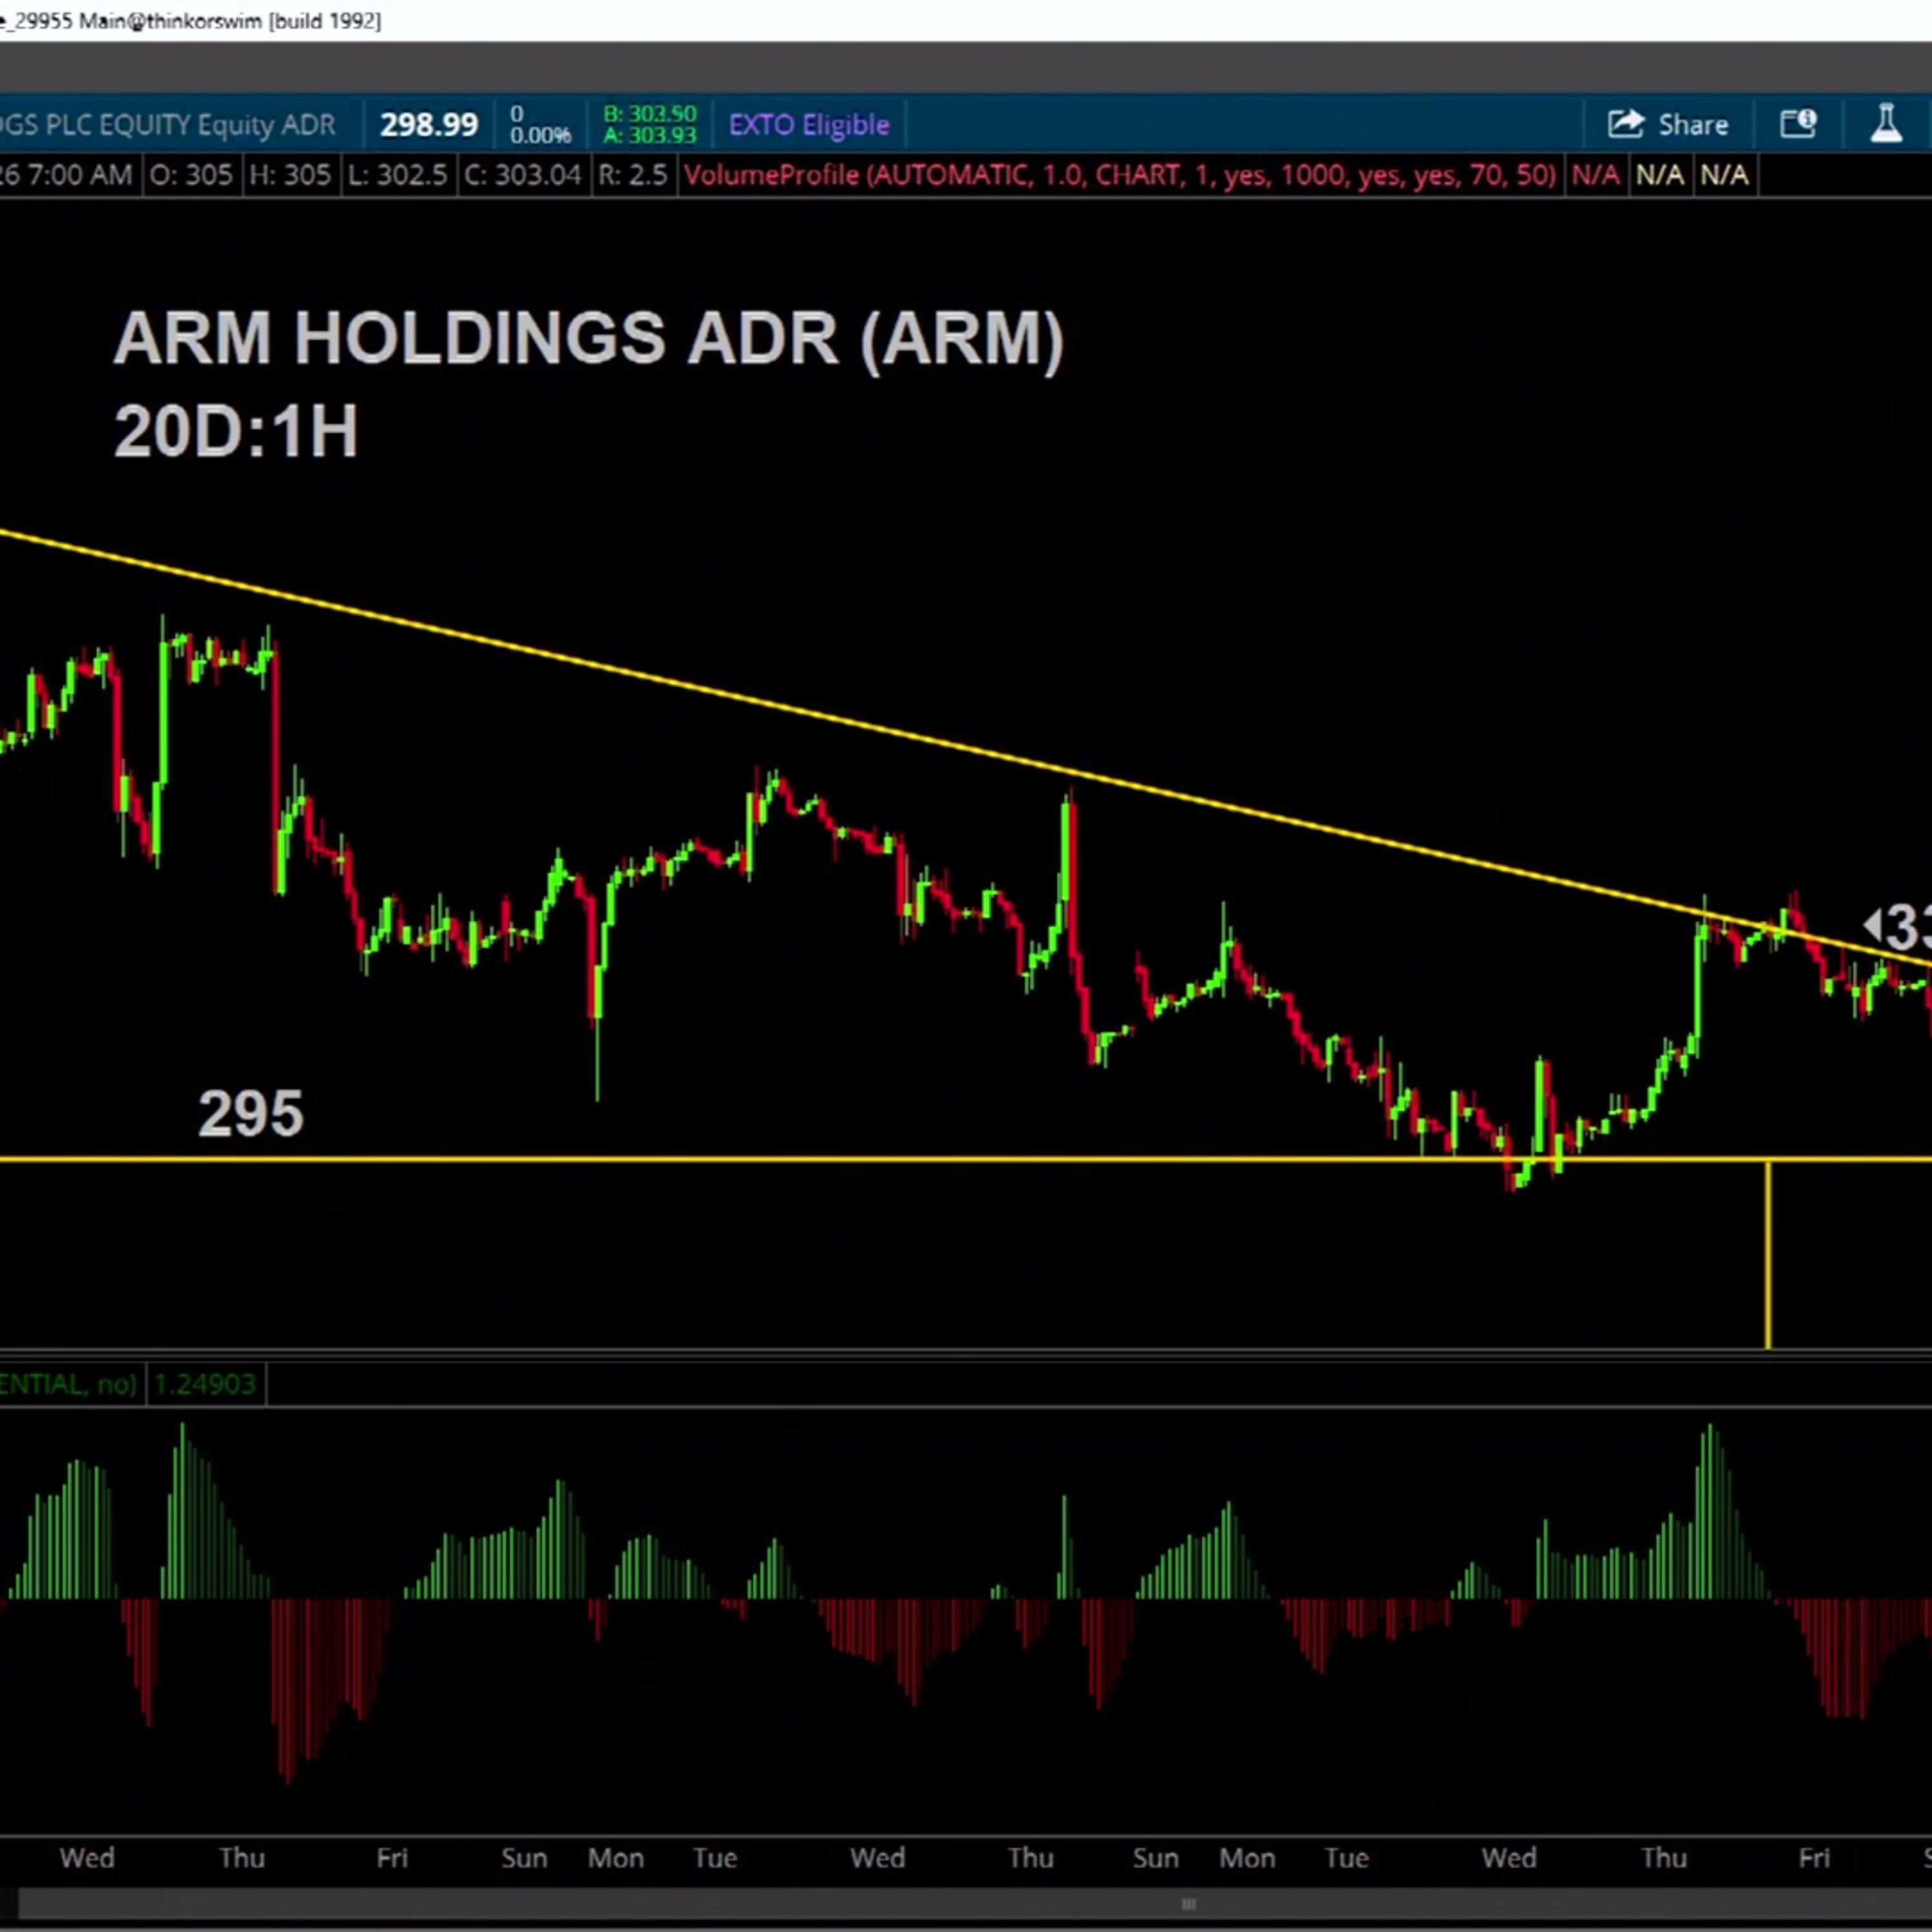1932x1932 pixels.
Task: Open the flask Studies icon
Action: (x=1886, y=125)
